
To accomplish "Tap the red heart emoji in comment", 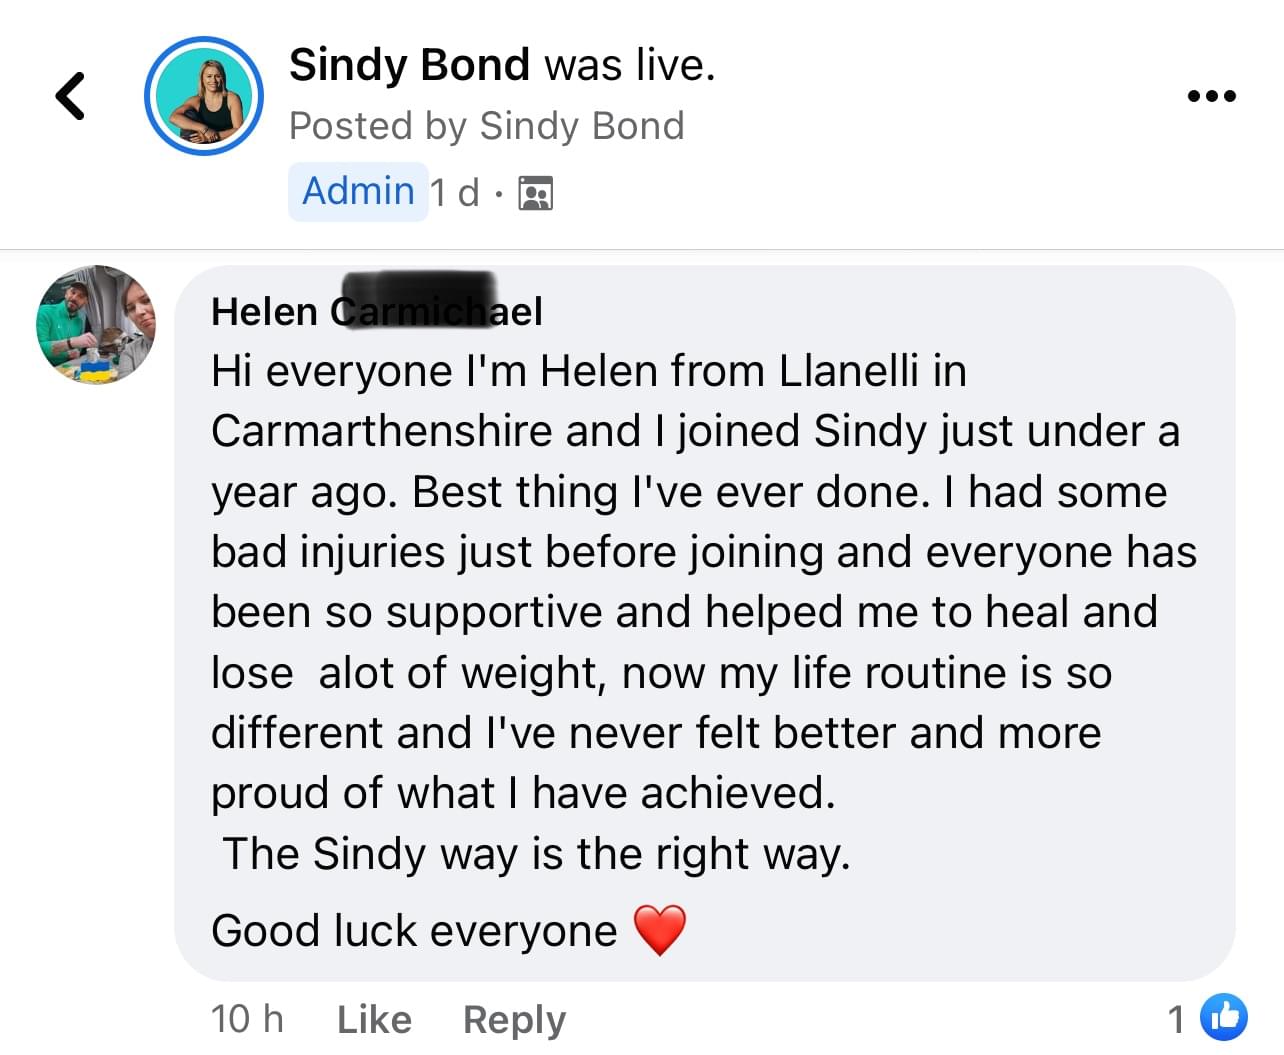I will point(660,930).
